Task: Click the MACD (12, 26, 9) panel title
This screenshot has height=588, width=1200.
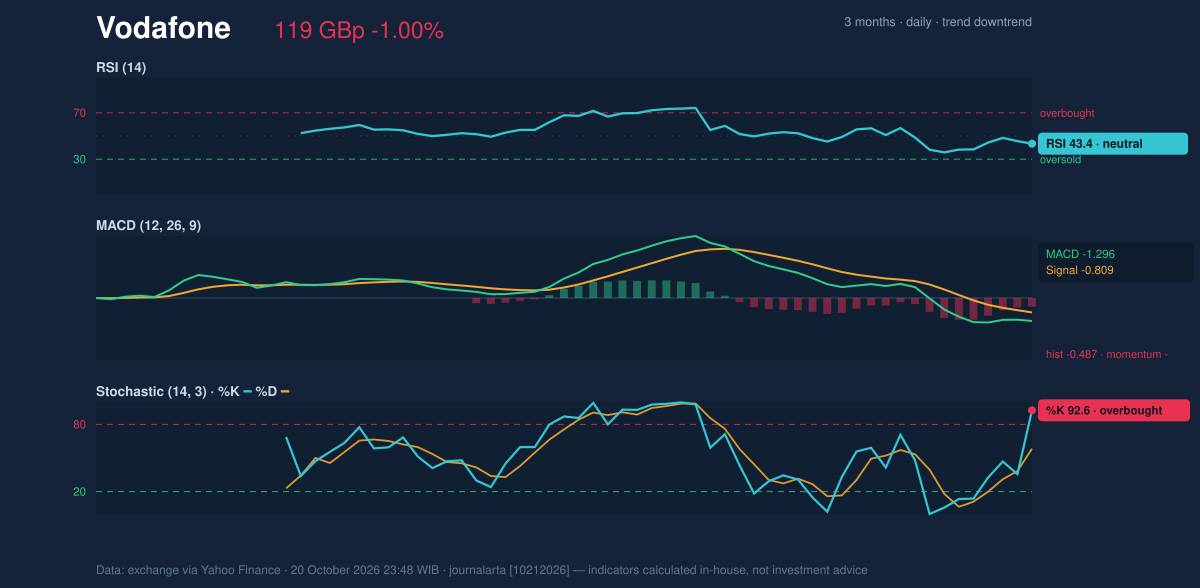Action: [148, 226]
